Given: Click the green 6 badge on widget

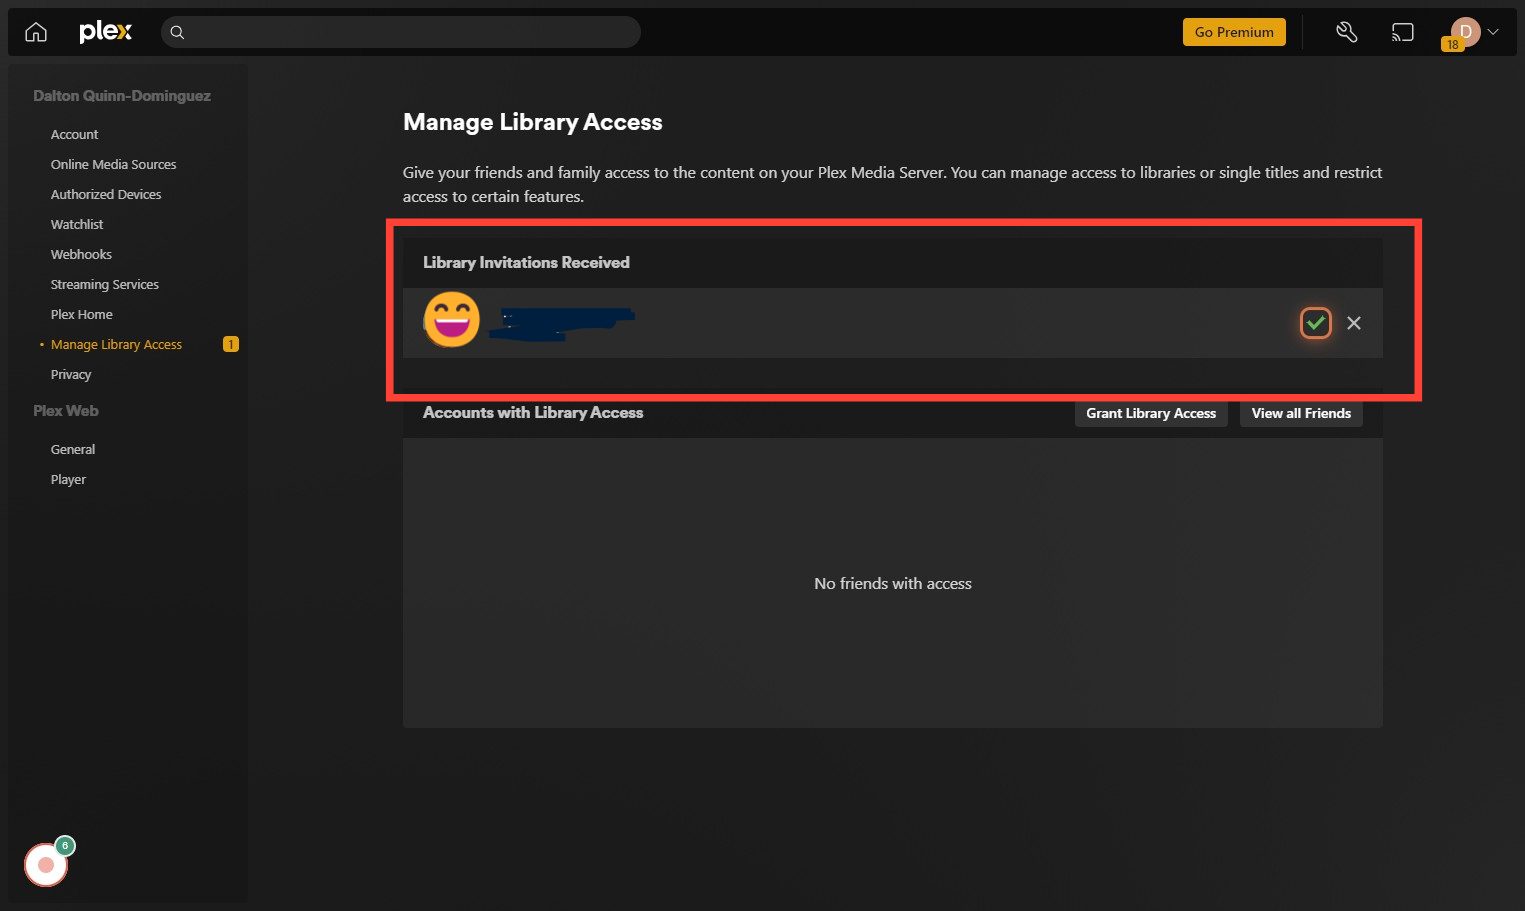Looking at the screenshot, I should click(x=65, y=846).
